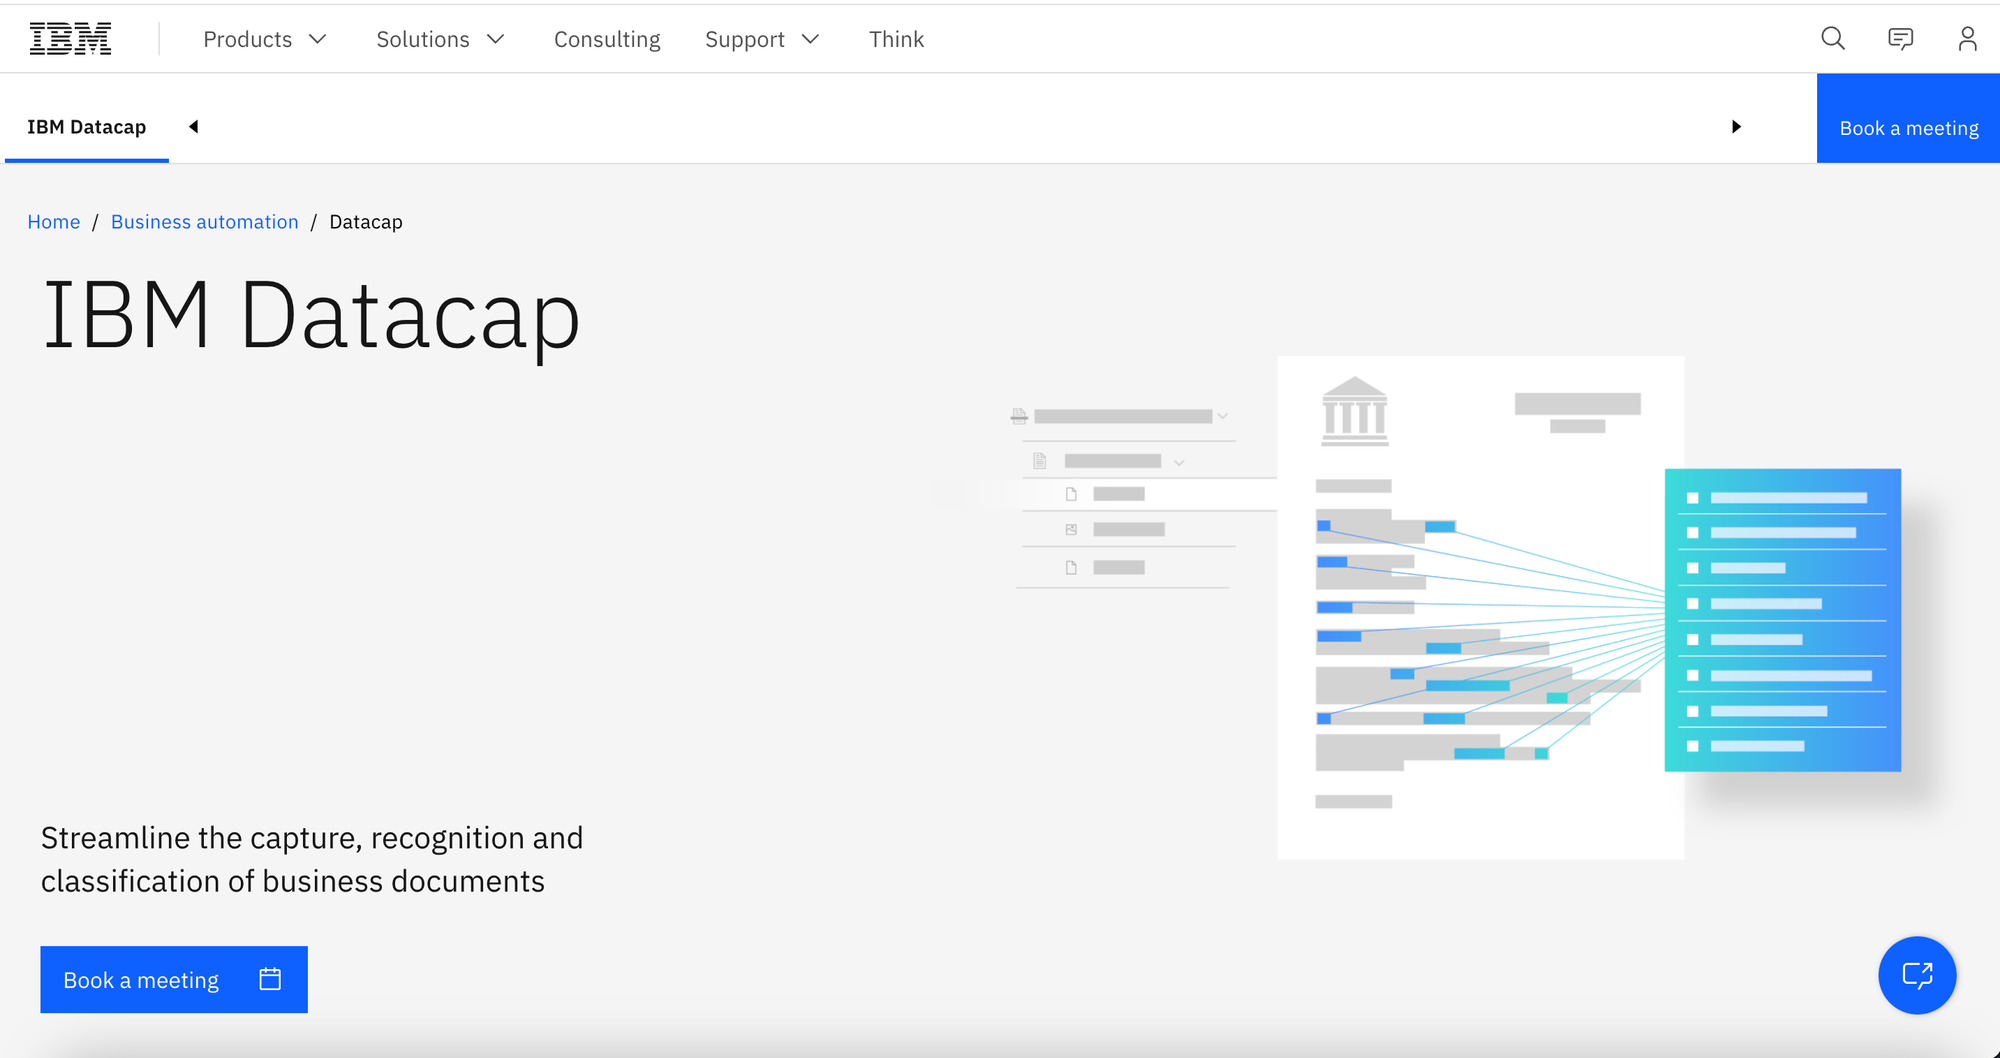Open the Consulting menu item
The image size is (2000, 1058).
pyautogui.click(x=607, y=39)
